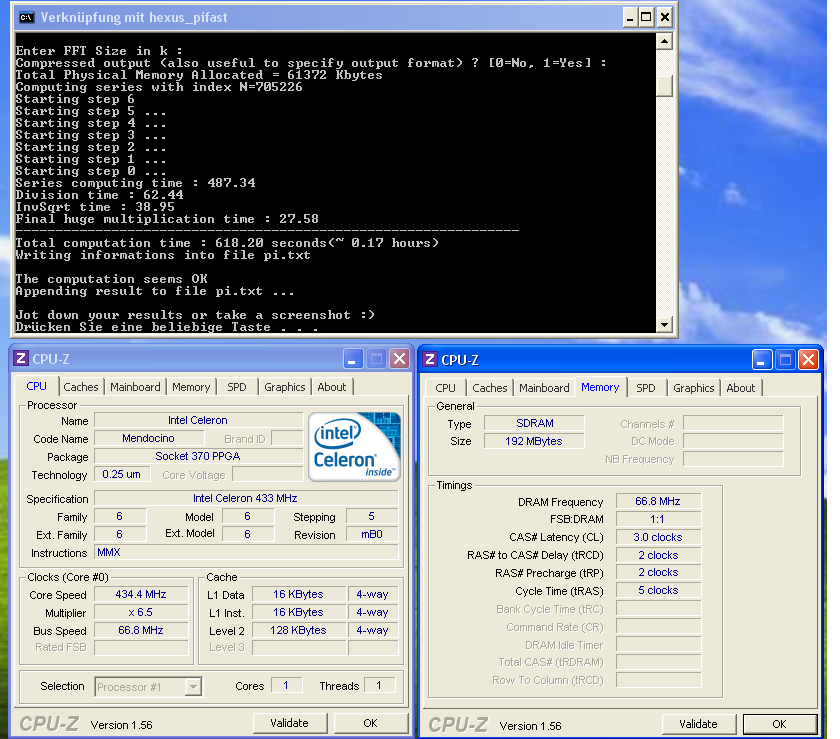Click OK in the left CPU-Z window

tap(371, 723)
